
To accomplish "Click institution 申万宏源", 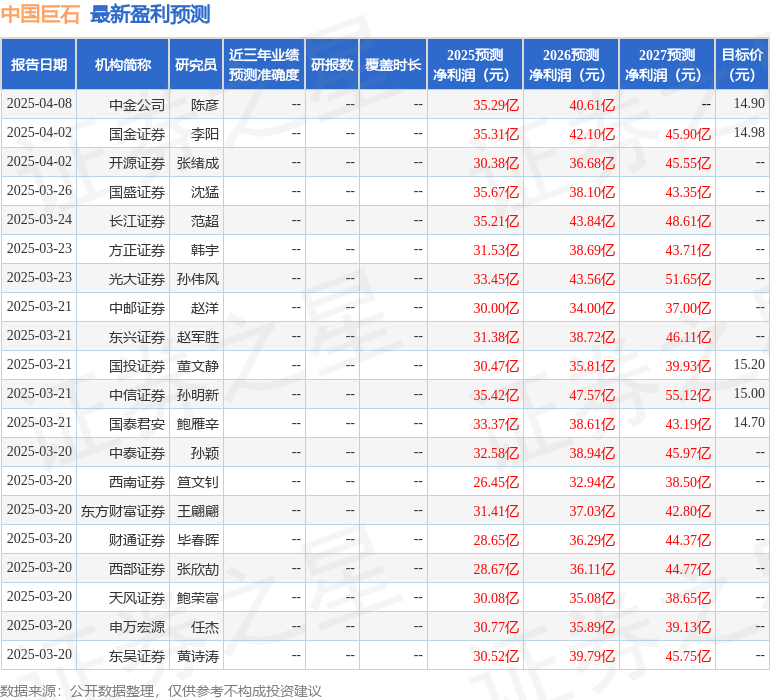I will [x=137, y=626].
